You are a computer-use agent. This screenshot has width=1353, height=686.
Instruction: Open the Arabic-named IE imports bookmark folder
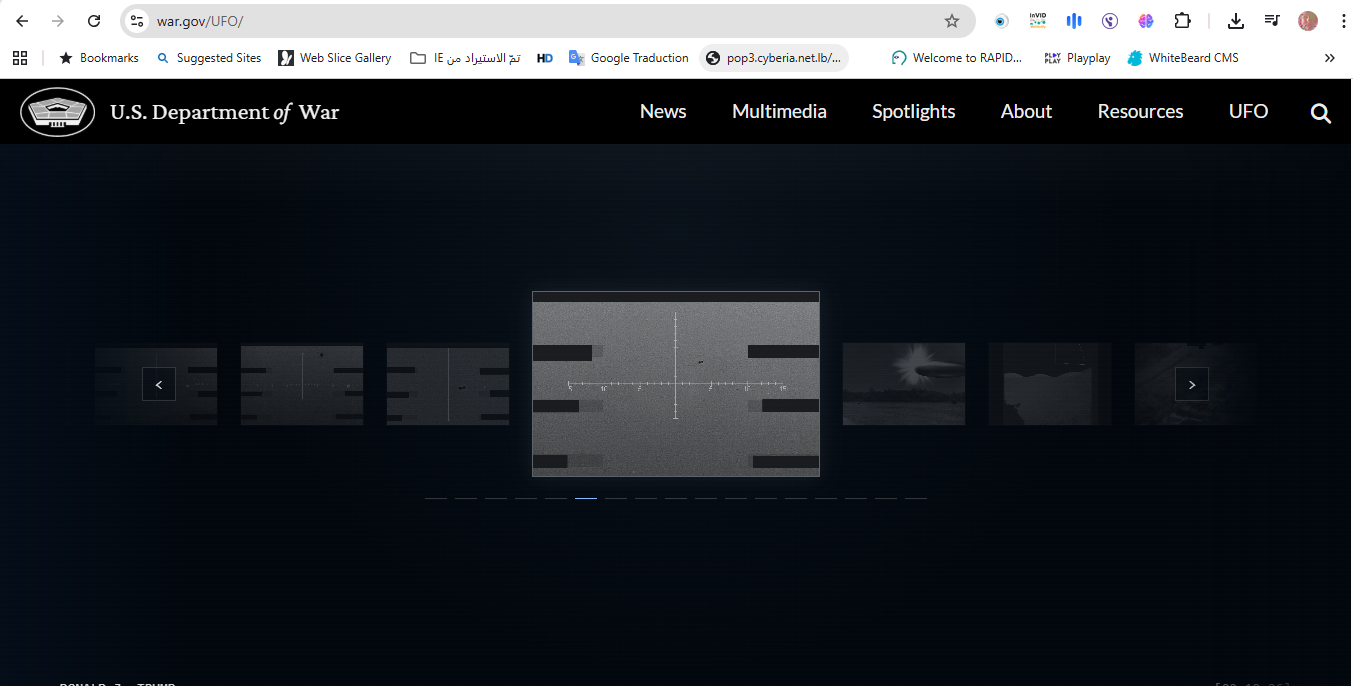tap(466, 58)
